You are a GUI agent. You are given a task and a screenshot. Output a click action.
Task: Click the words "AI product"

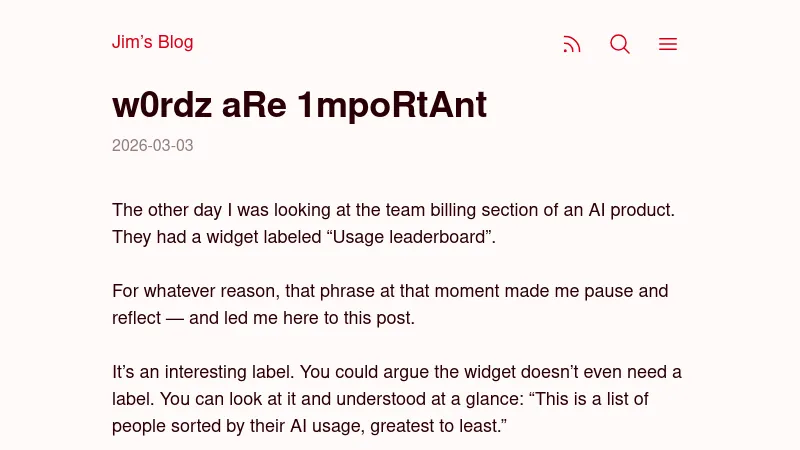click(x=622, y=210)
